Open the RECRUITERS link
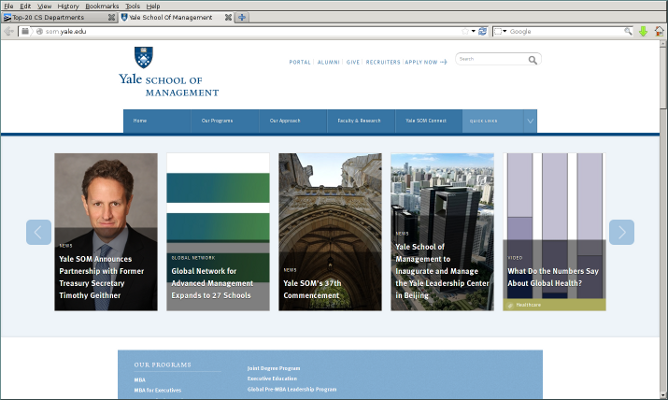This screenshot has width=668, height=400. point(383,62)
